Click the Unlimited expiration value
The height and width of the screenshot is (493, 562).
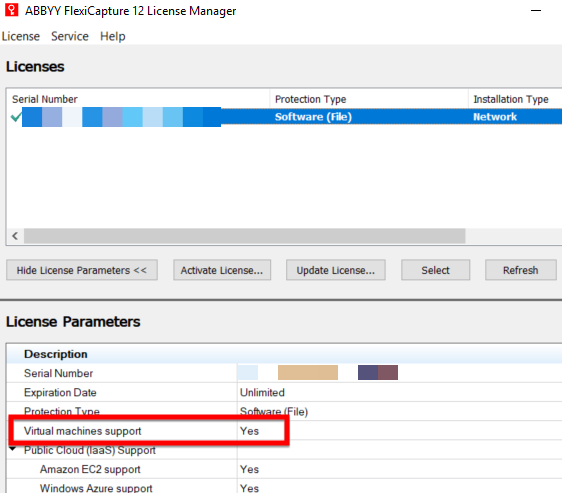(262, 393)
